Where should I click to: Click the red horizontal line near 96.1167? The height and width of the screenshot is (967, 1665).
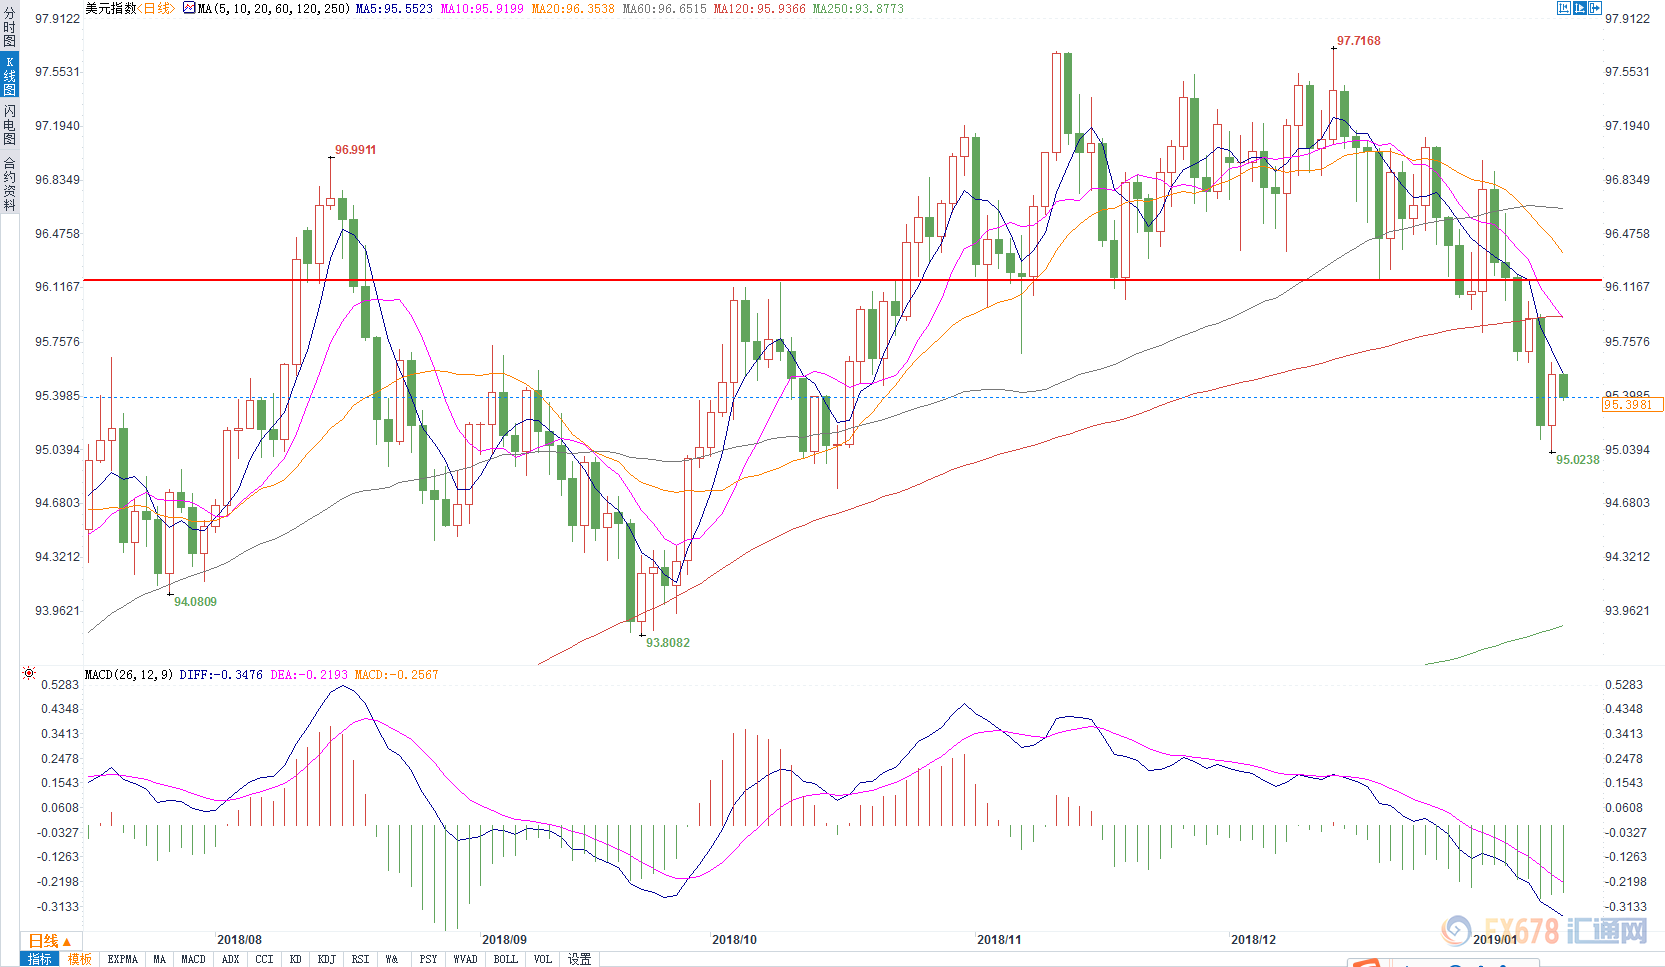[x=842, y=281]
